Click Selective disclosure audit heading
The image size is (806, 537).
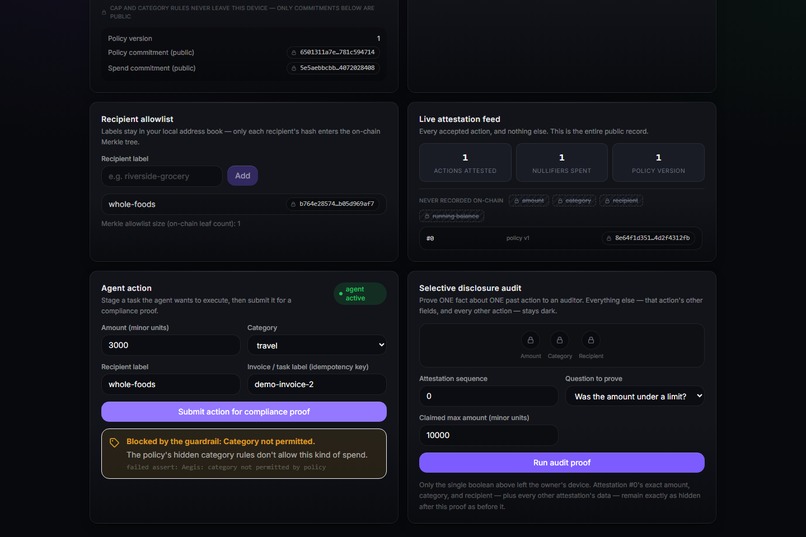coord(470,288)
